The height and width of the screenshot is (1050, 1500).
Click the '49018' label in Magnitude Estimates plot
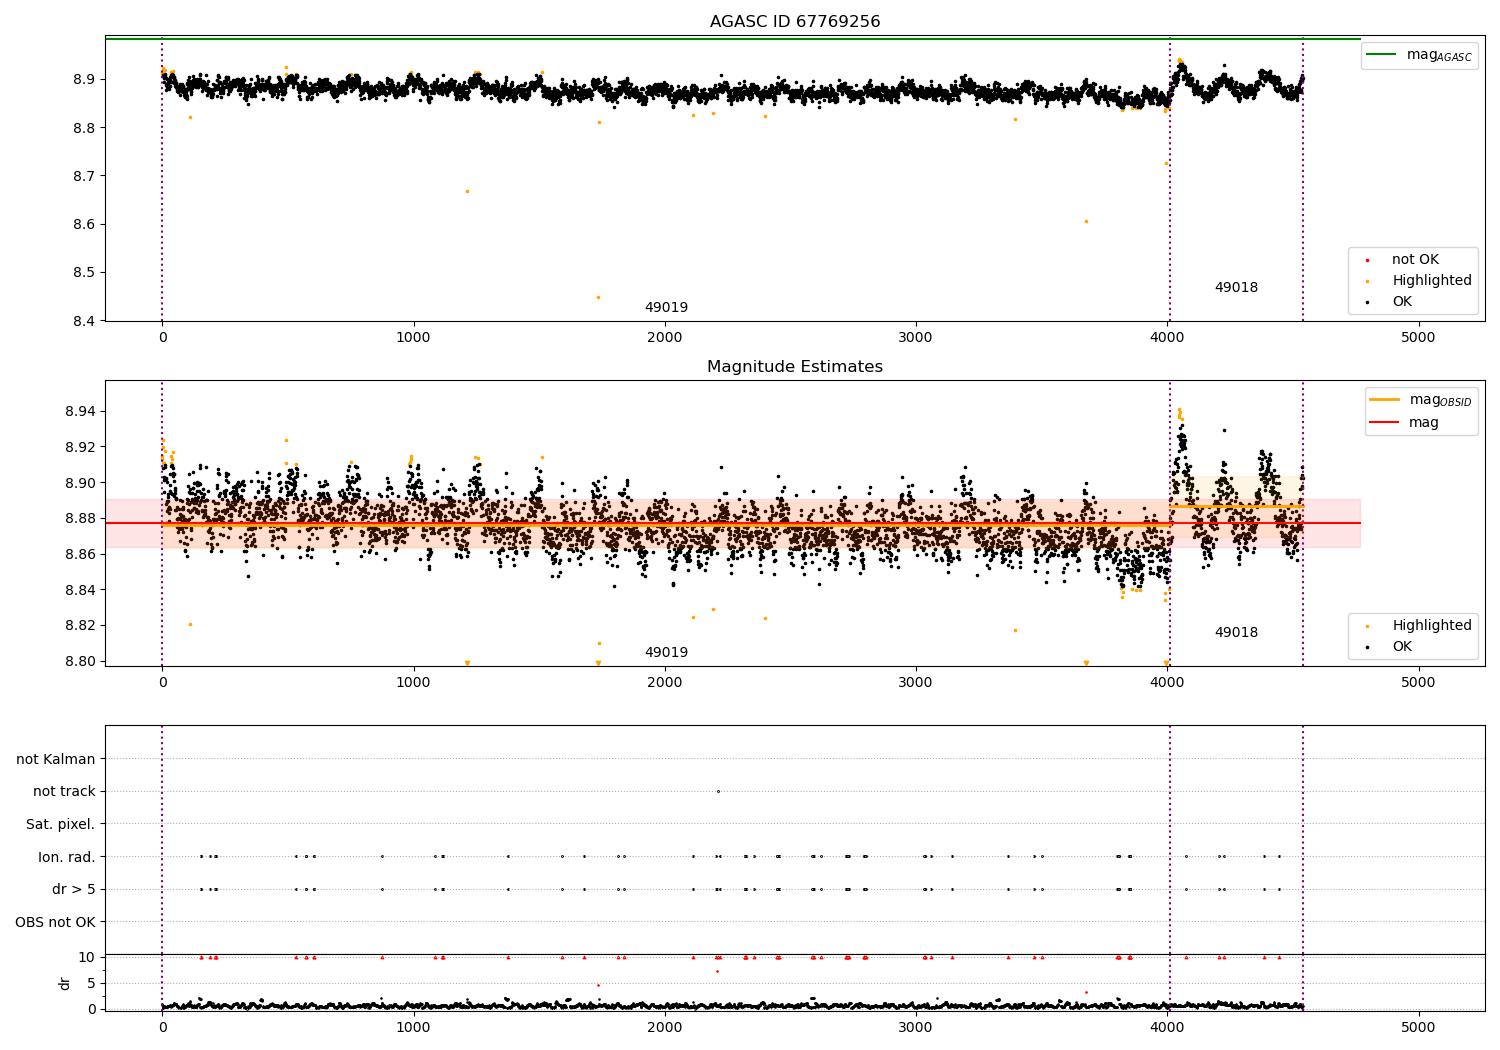point(1236,633)
